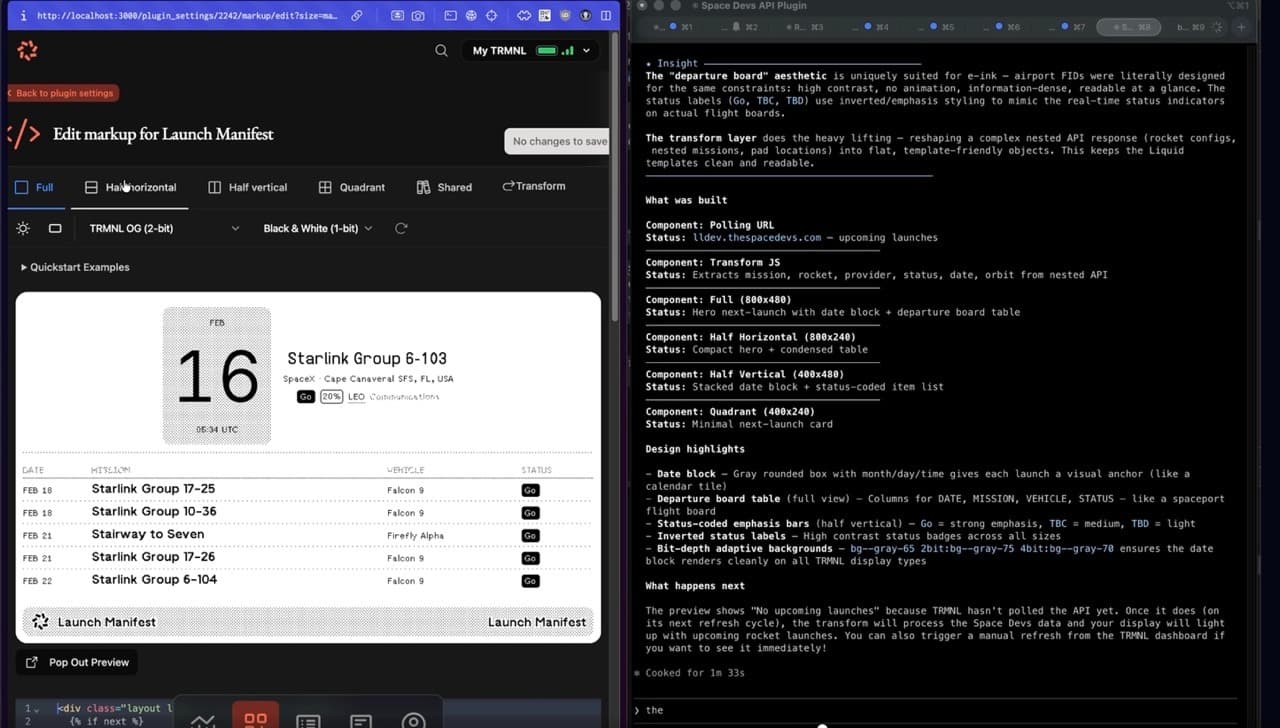This screenshot has height=728, width=1280.
Task: Click the Stairway to Seven mission row
Action: click(307, 535)
